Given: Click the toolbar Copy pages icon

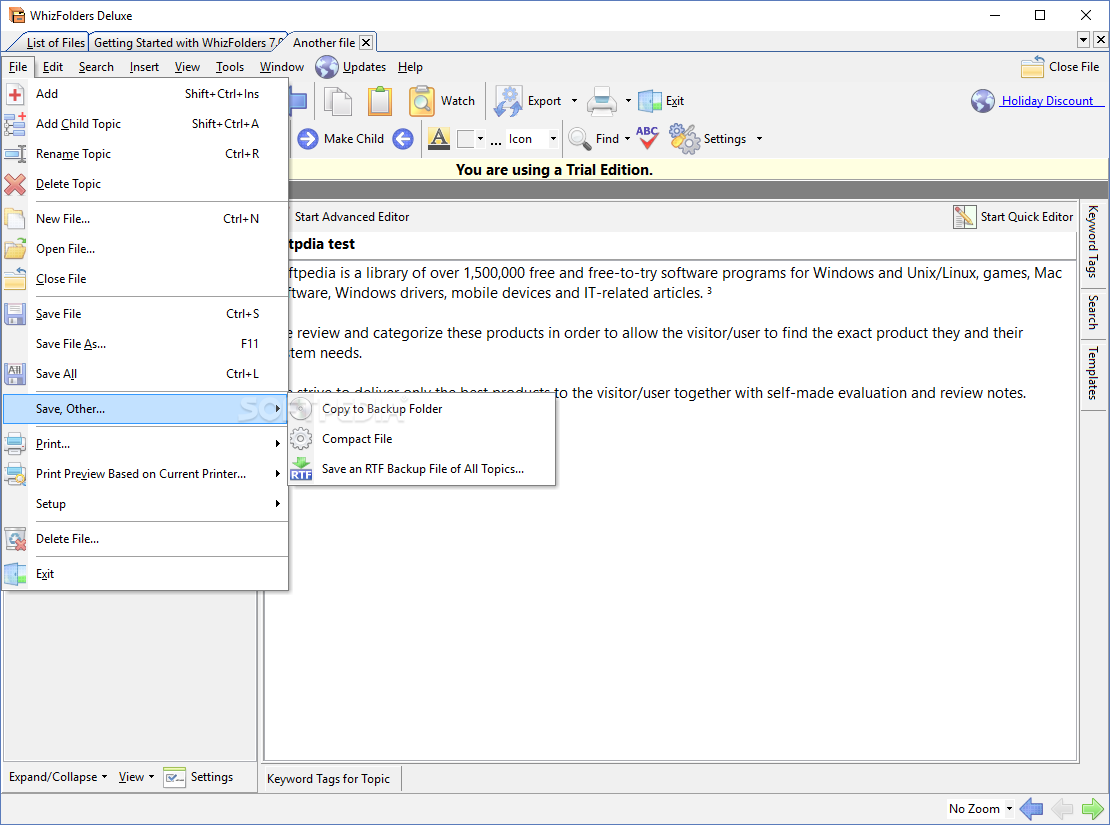Looking at the screenshot, I should (338, 101).
